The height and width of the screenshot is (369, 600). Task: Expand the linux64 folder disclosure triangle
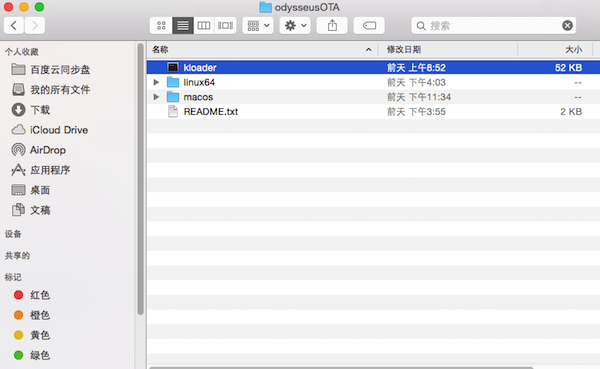click(156, 82)
